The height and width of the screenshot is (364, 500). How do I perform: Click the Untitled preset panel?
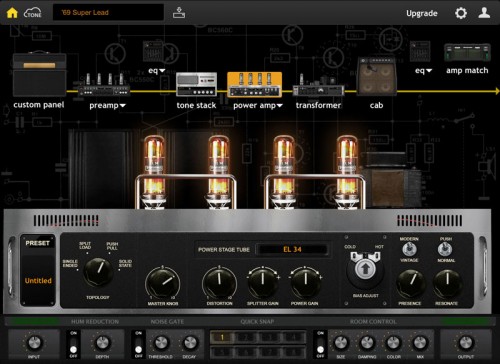[38, 270]
